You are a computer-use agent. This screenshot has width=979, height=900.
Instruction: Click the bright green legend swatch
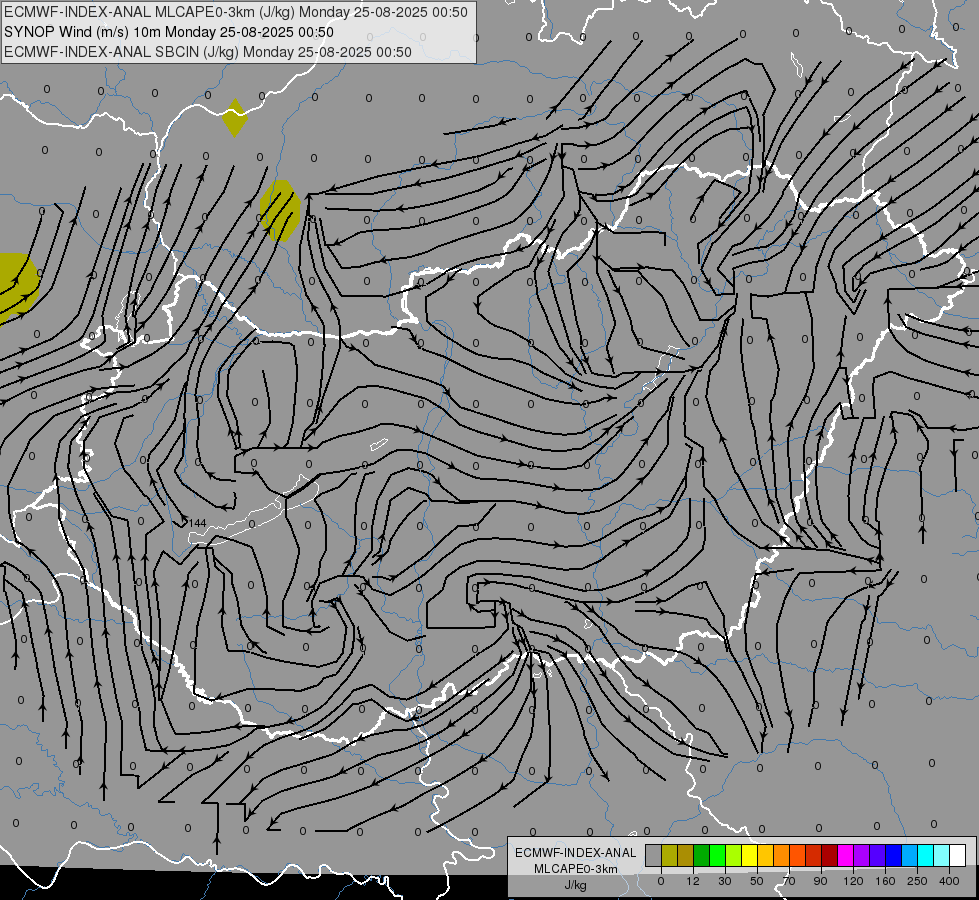(x=717, y=855)
